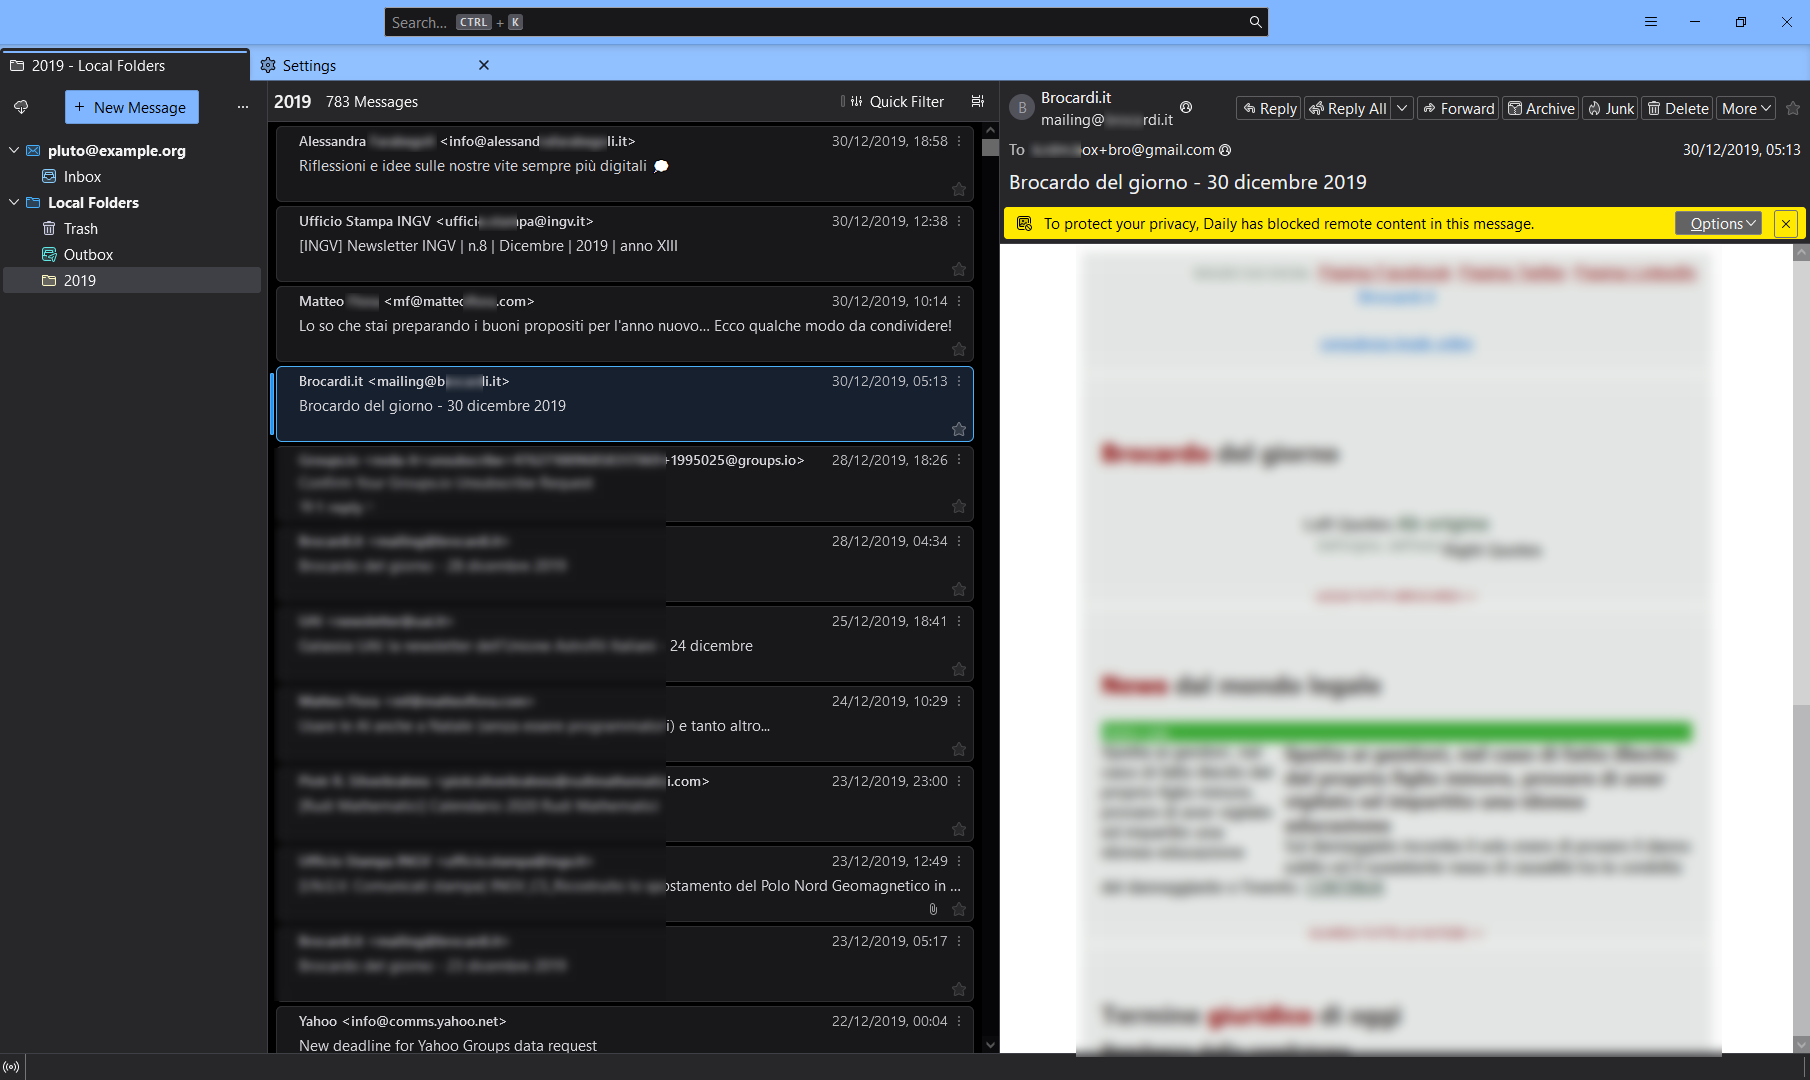
Task: Click the message list scrollbar up arrow
Action: pos(990,130)
